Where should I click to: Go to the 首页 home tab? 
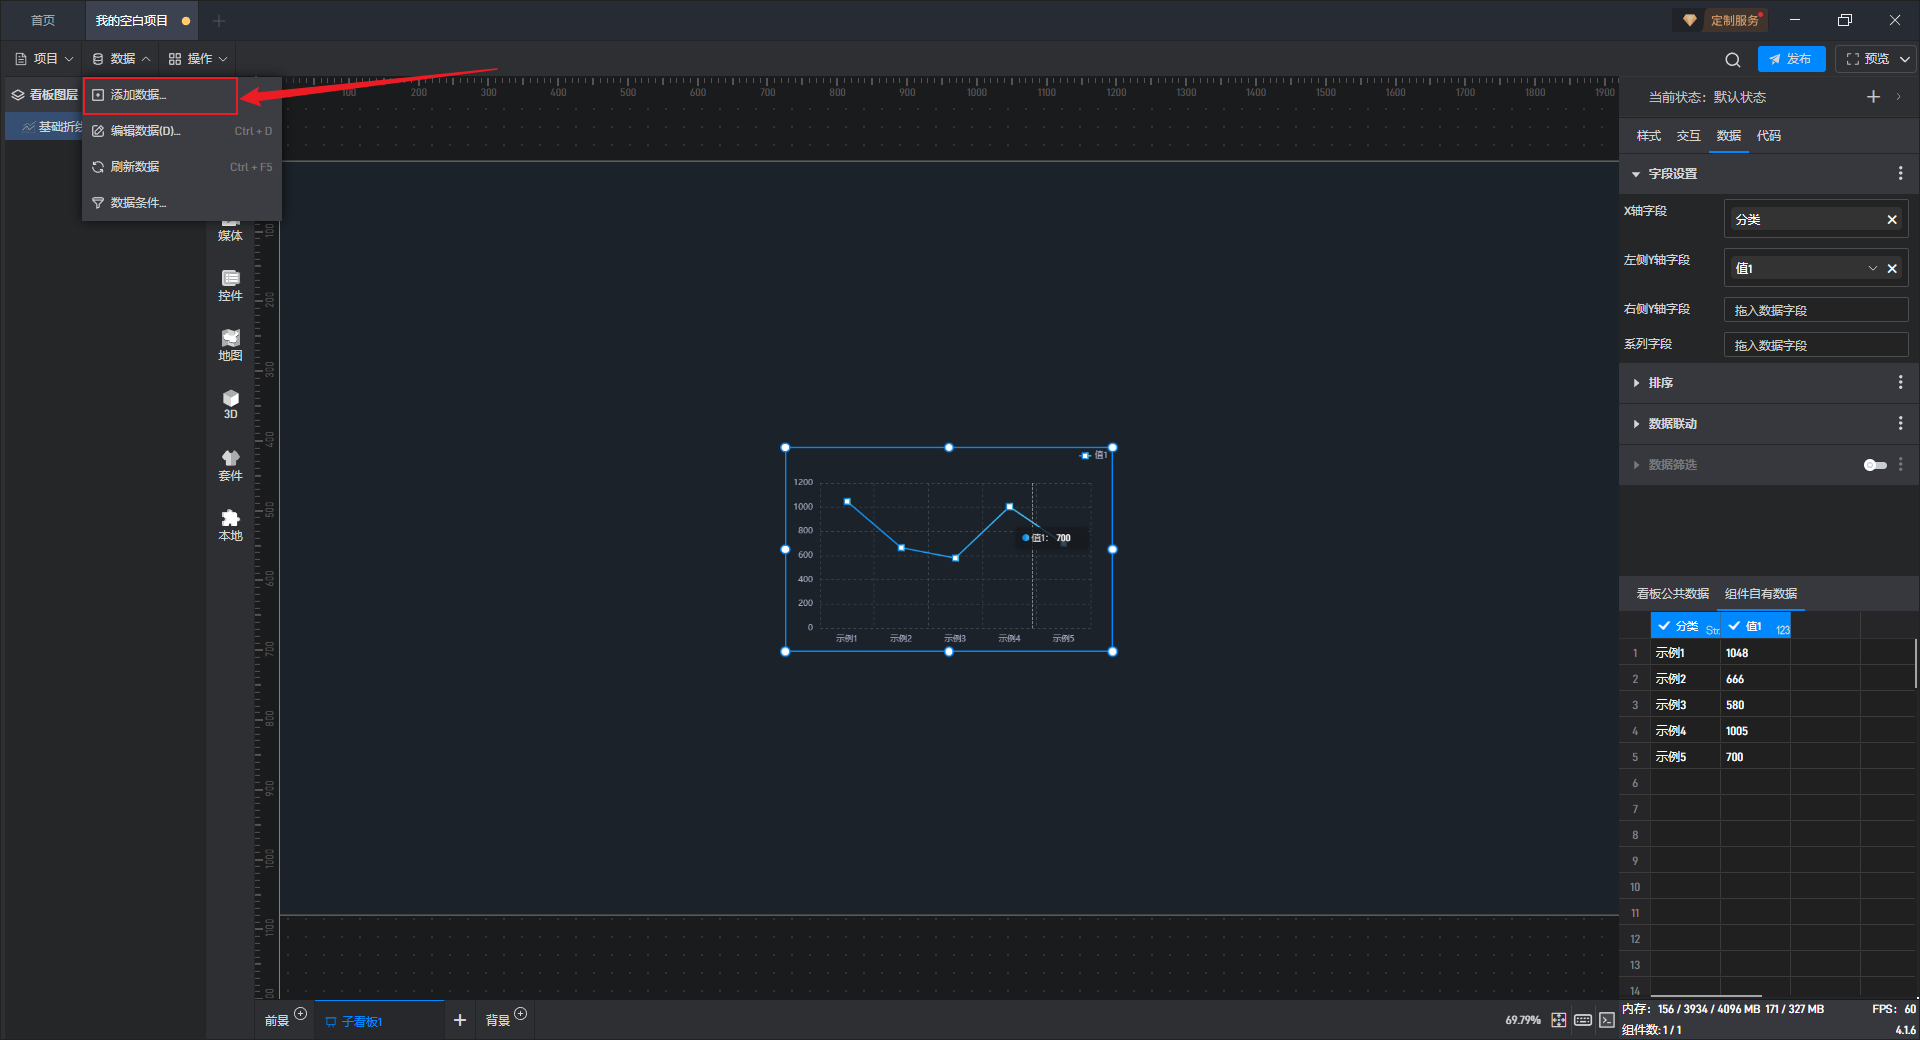click(x=43, y=20)
